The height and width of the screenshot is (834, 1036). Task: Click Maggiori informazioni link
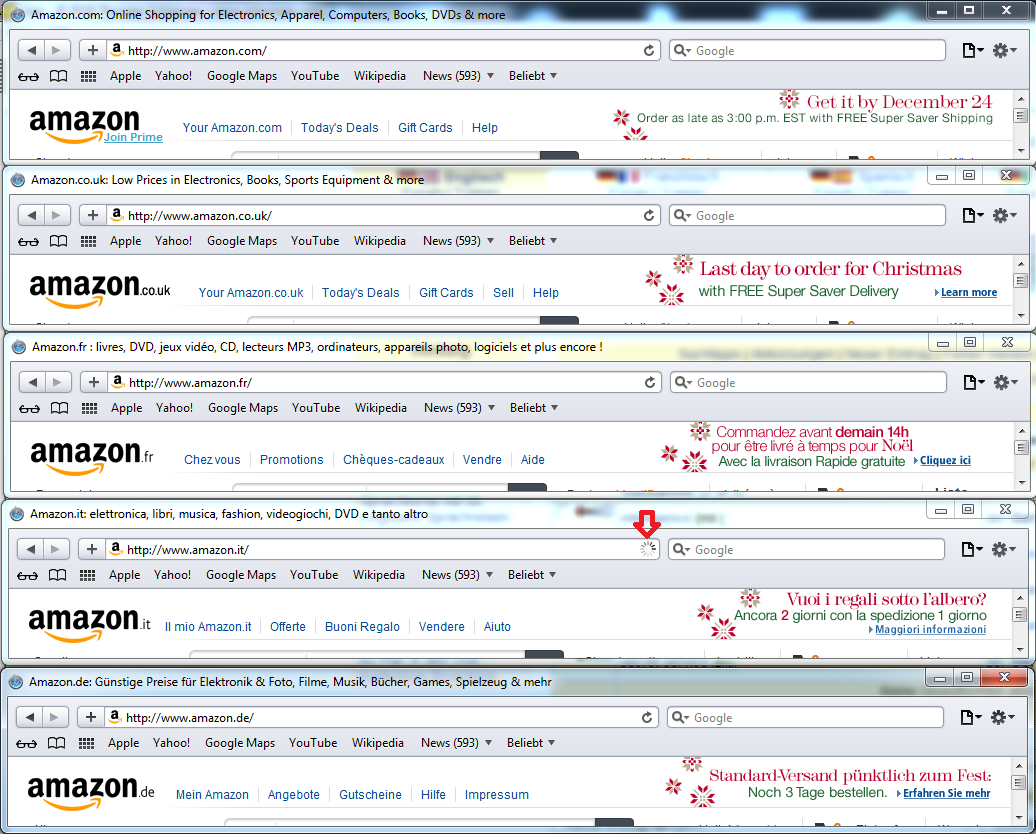coord(930,630)
